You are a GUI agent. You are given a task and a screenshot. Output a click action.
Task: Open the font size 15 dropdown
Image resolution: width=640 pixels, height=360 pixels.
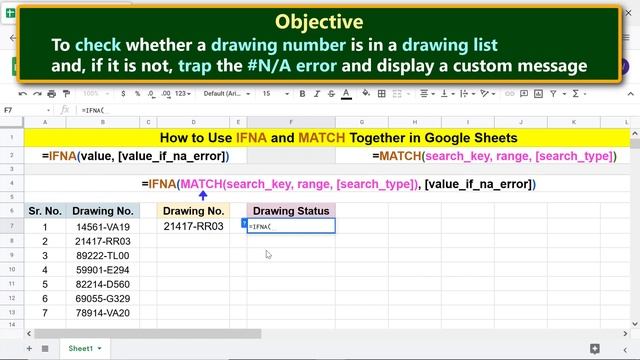(276, 94)
